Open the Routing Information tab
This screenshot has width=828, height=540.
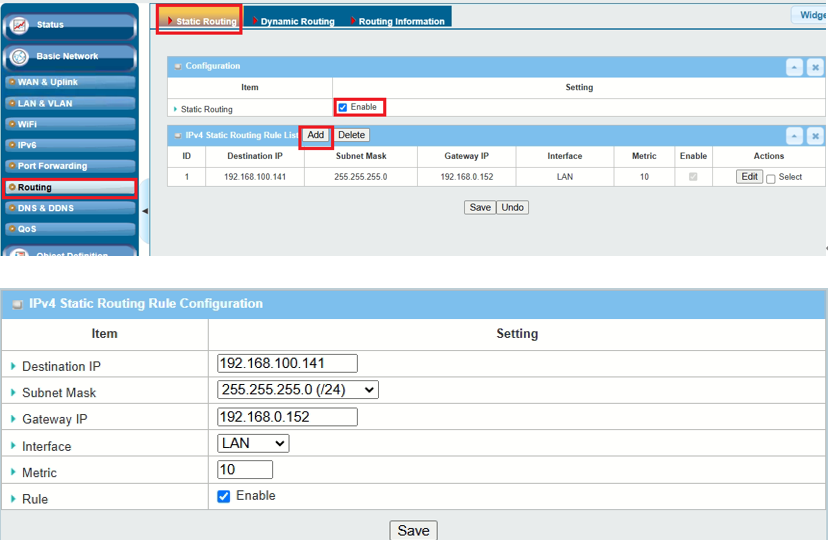(x=400, y=21)
